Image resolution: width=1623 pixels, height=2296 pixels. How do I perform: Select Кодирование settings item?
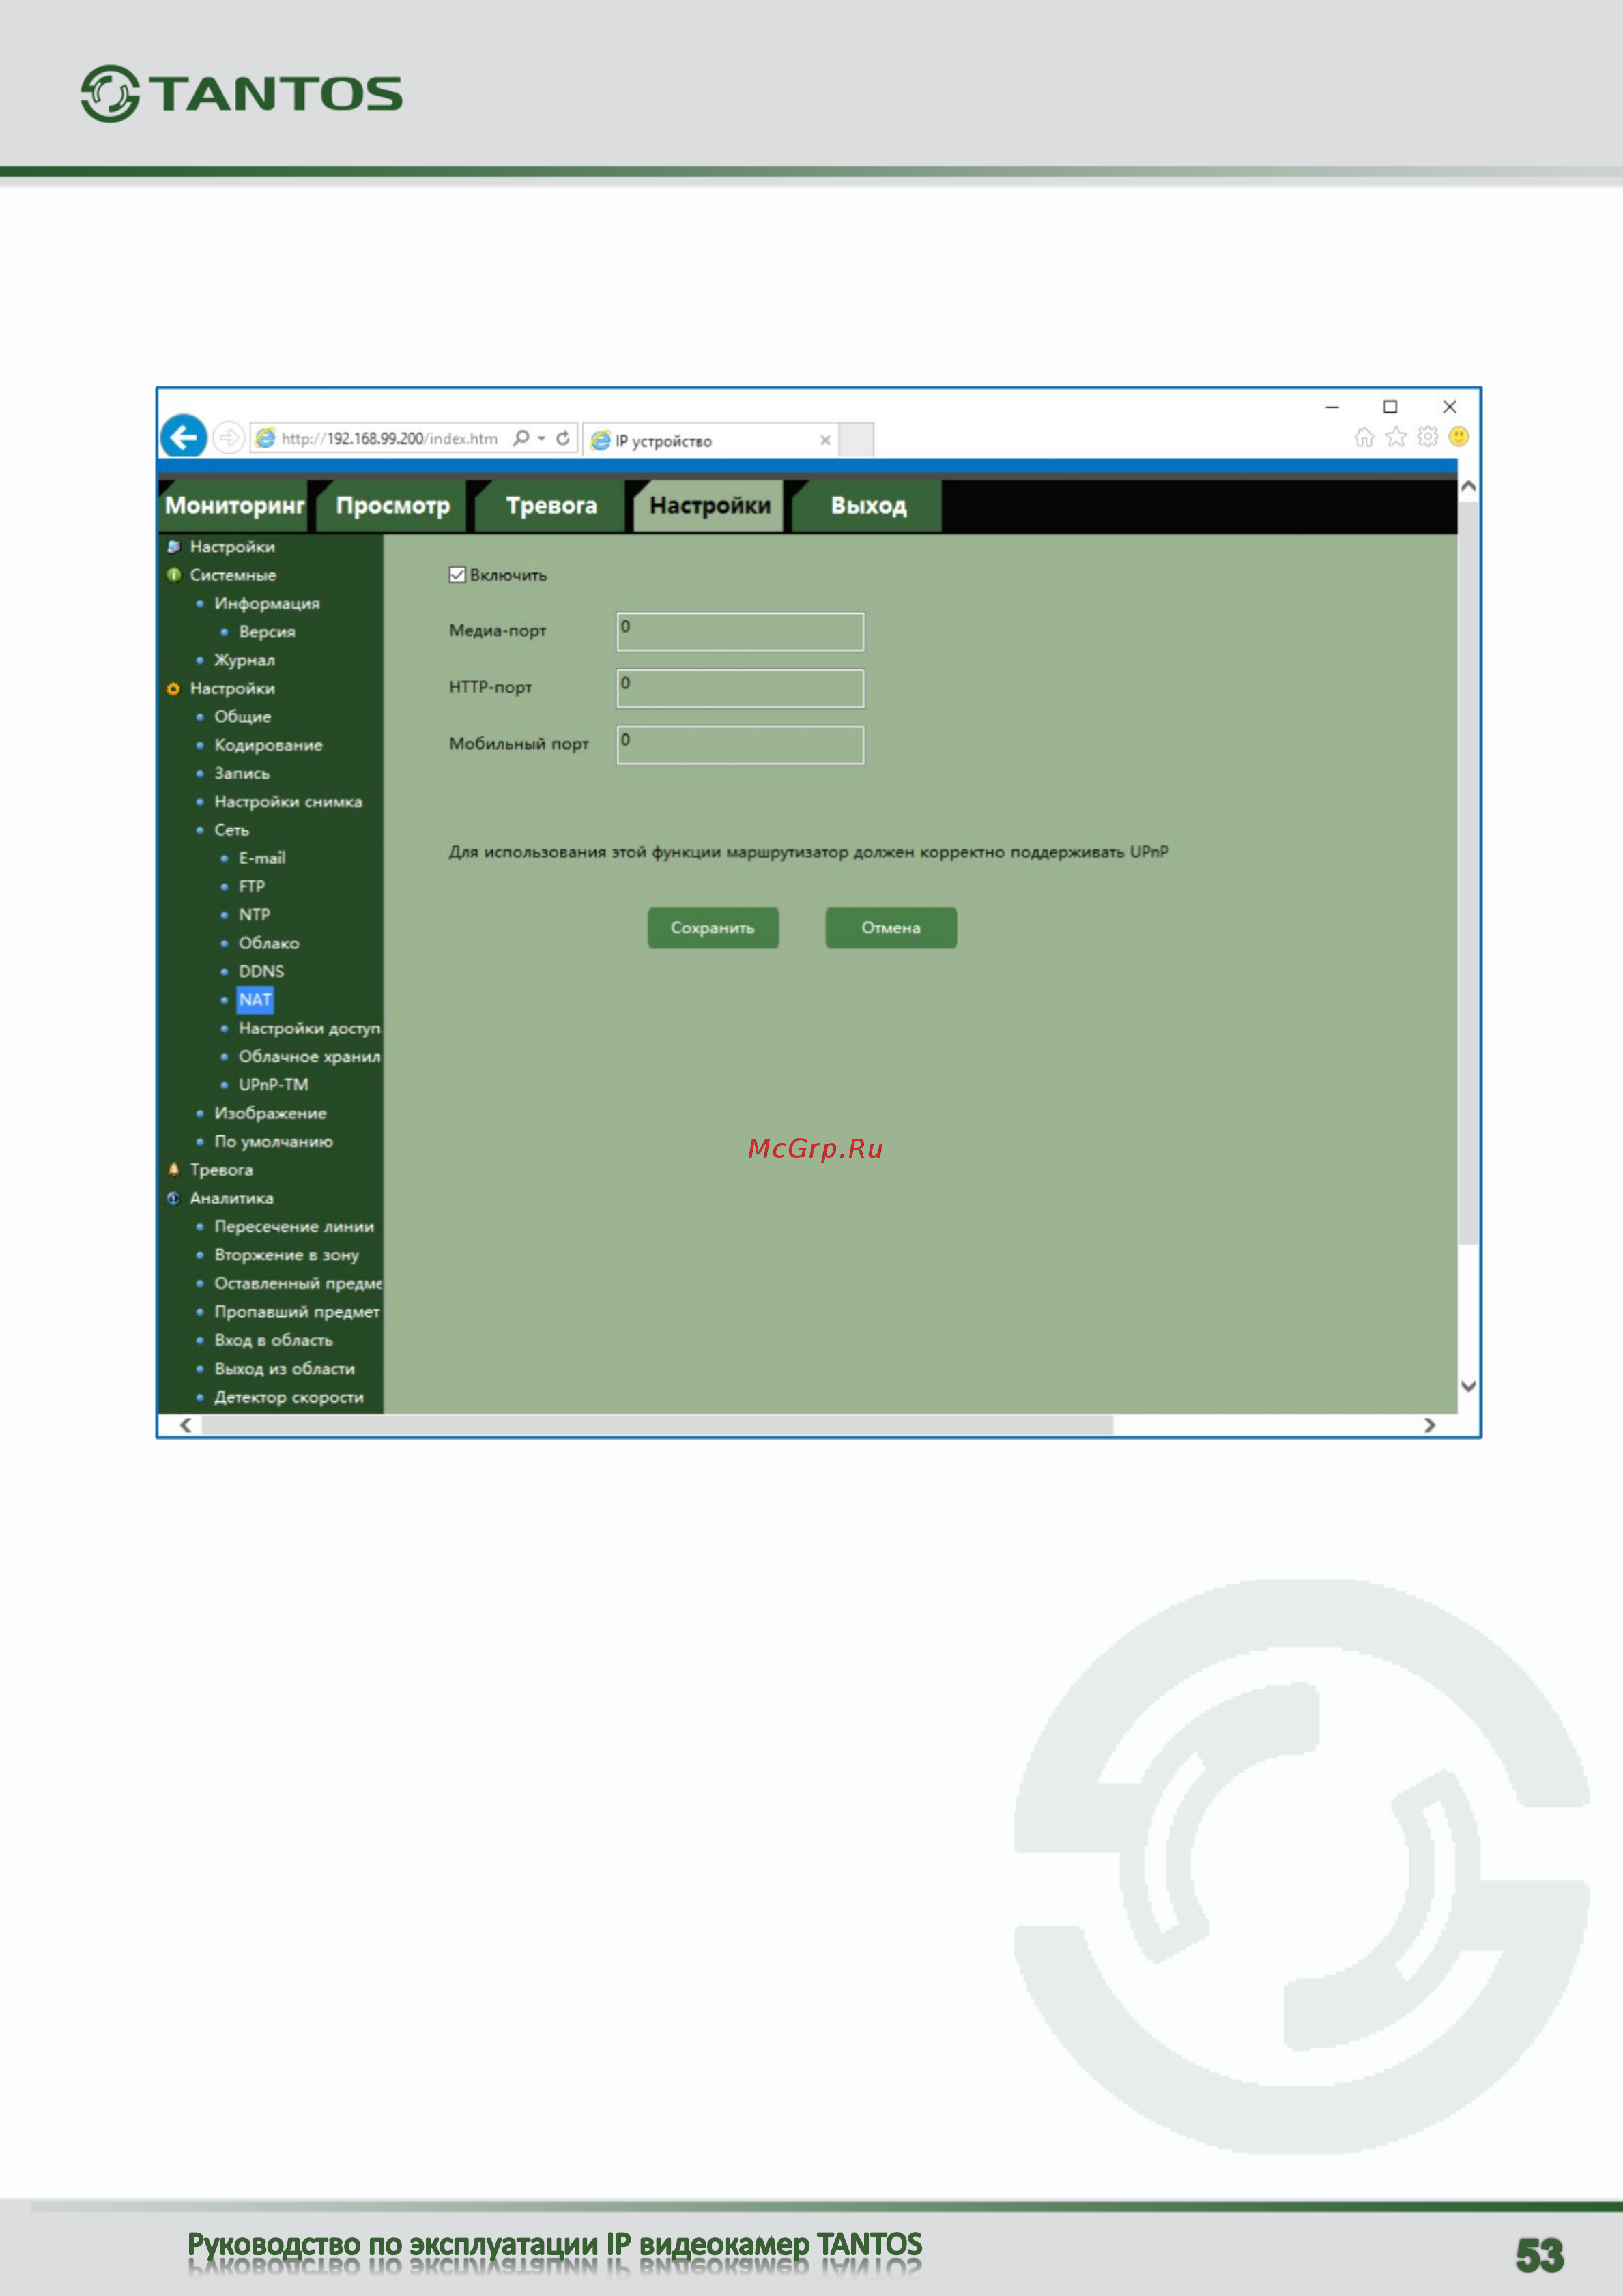(x=268, y=745)
